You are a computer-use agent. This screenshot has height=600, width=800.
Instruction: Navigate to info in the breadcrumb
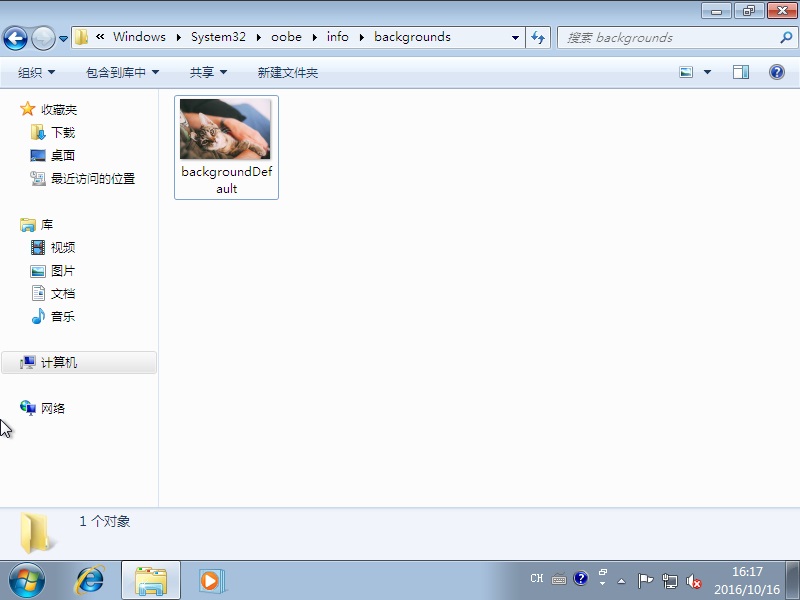coord(337,37)
